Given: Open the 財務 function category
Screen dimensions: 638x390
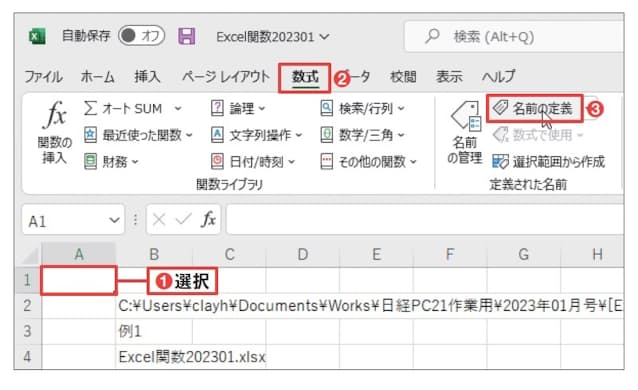Looking at the screenshot, I should (111, 162).
